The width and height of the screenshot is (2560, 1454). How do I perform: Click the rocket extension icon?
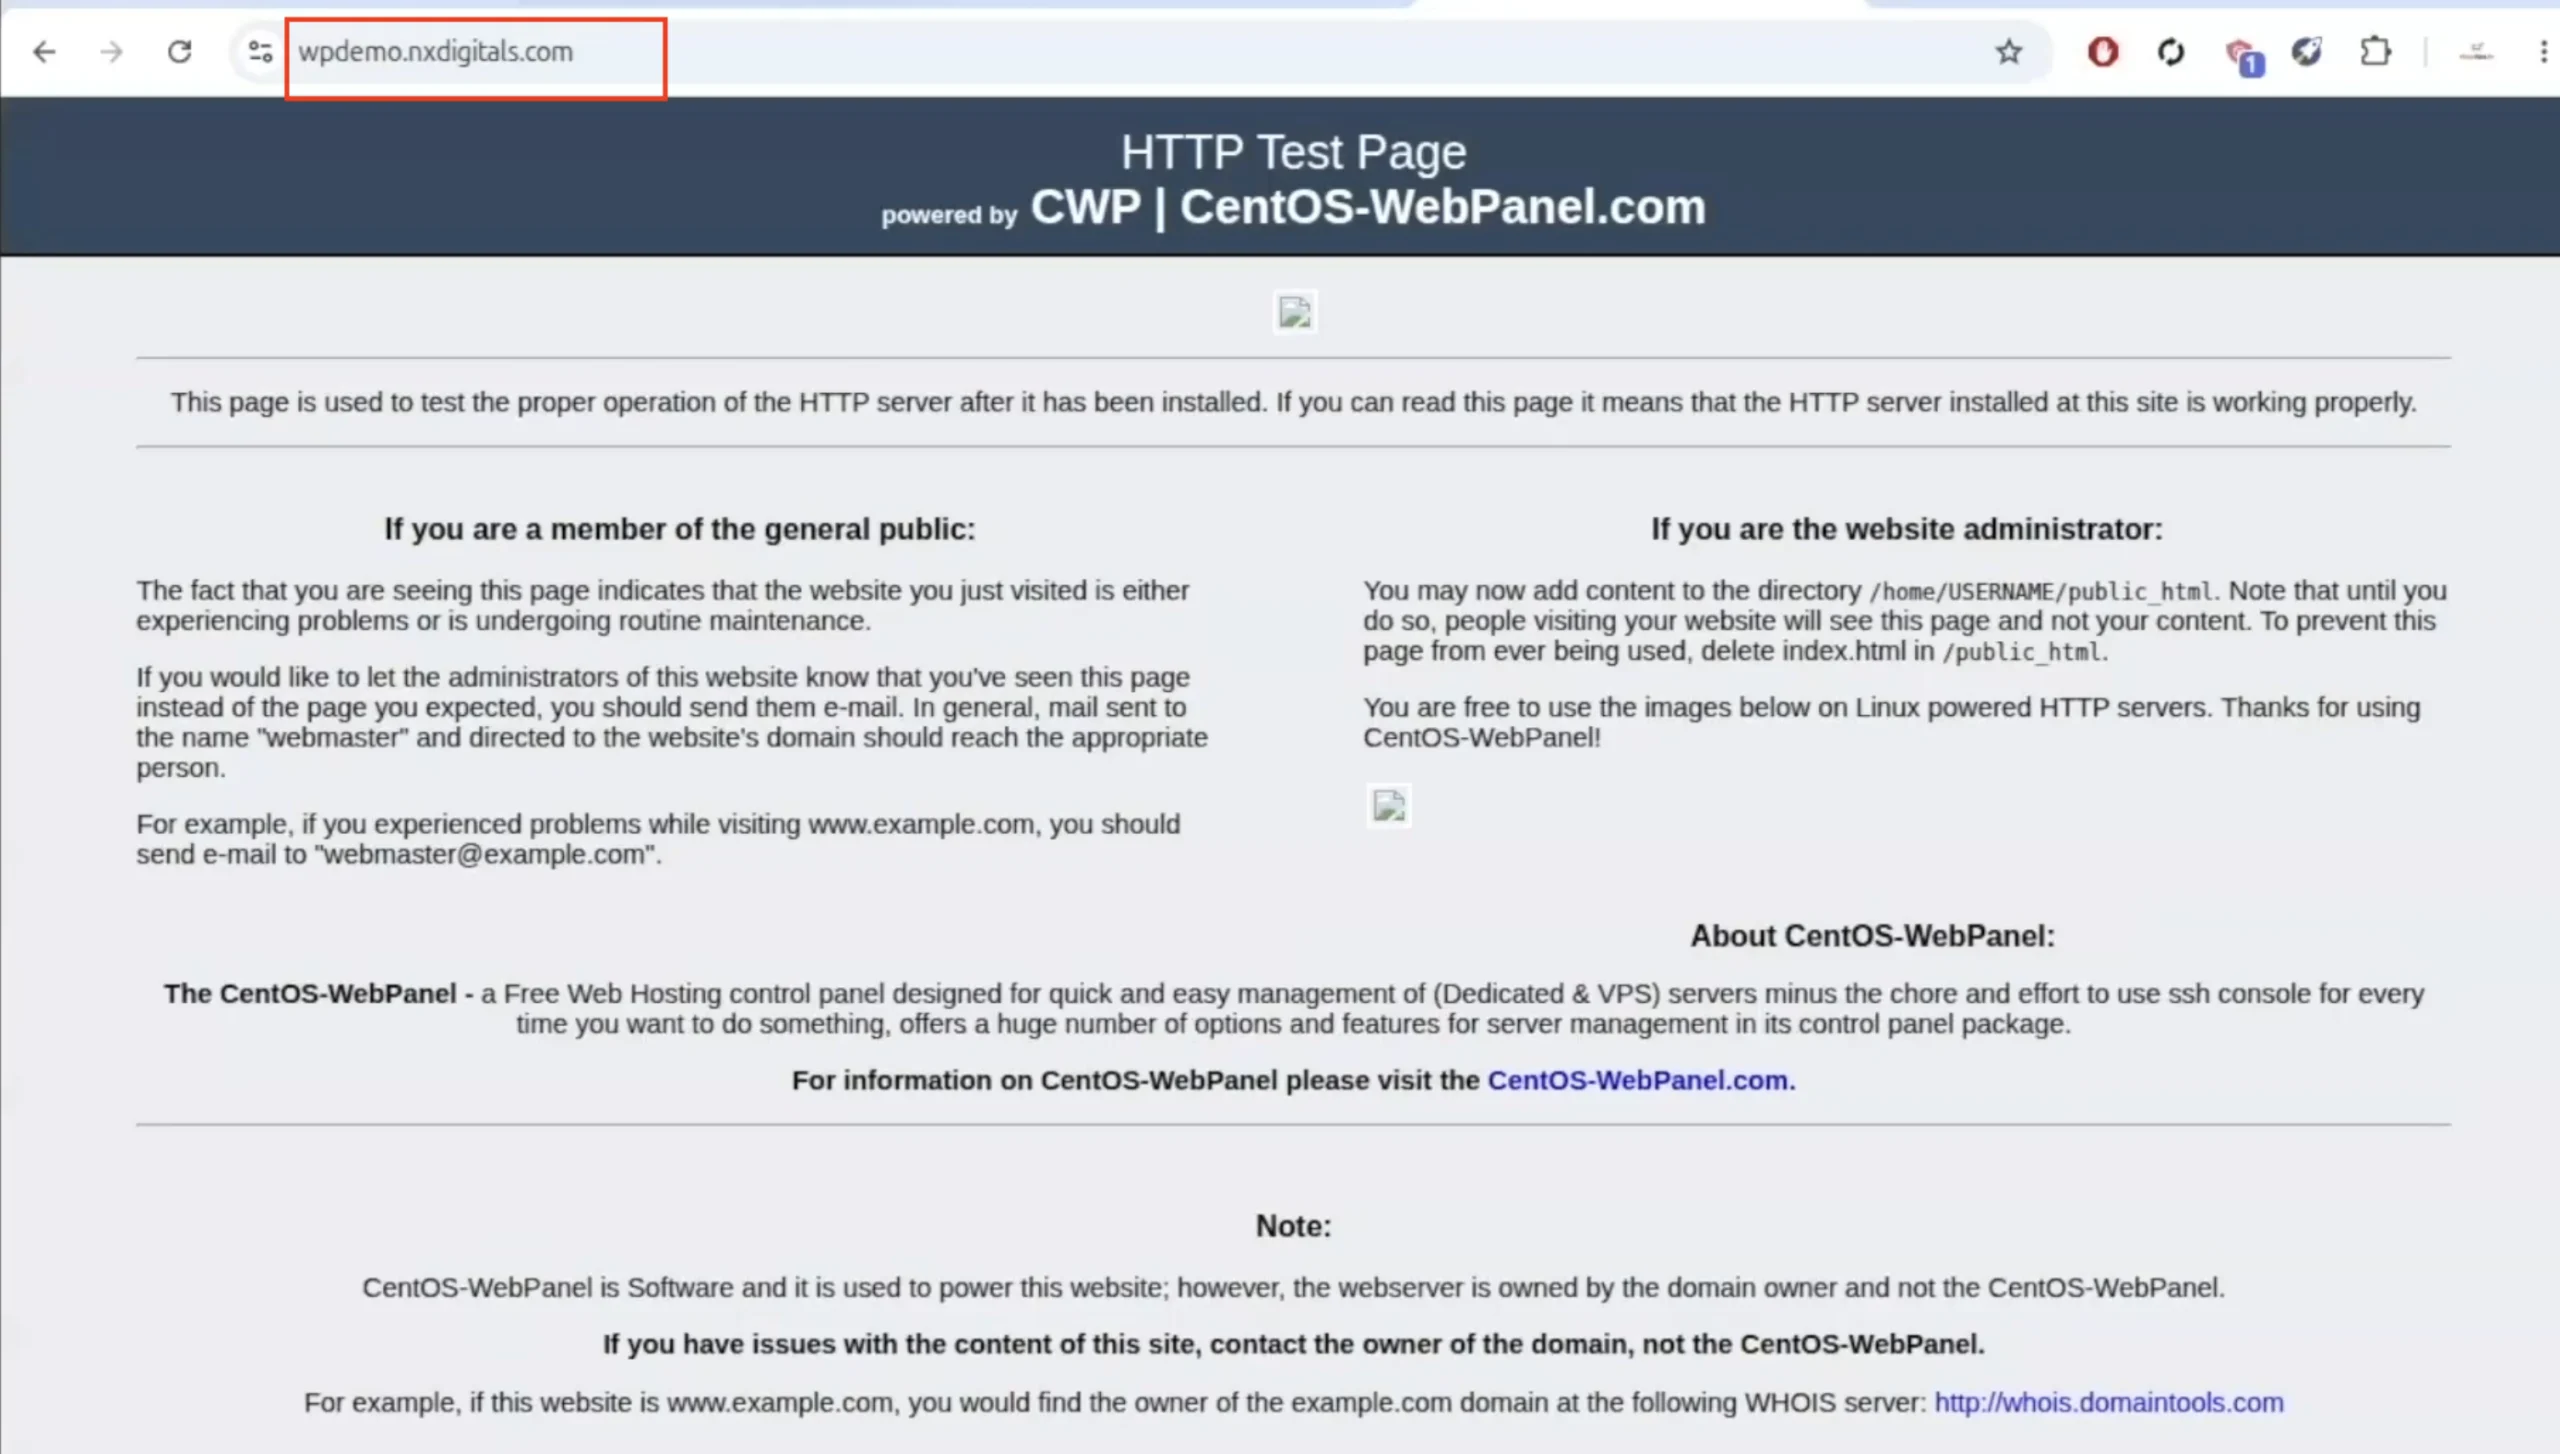(x=2307, y=51)
